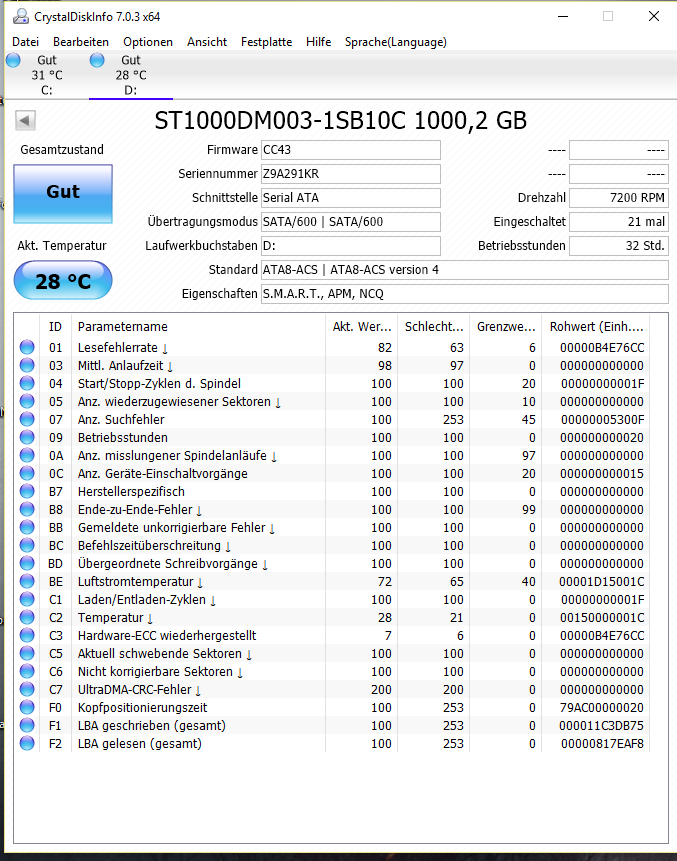Click the Schnittstelle field Serial ATA
This screenshot has height=861, width=677.
(x=351, y=198)
